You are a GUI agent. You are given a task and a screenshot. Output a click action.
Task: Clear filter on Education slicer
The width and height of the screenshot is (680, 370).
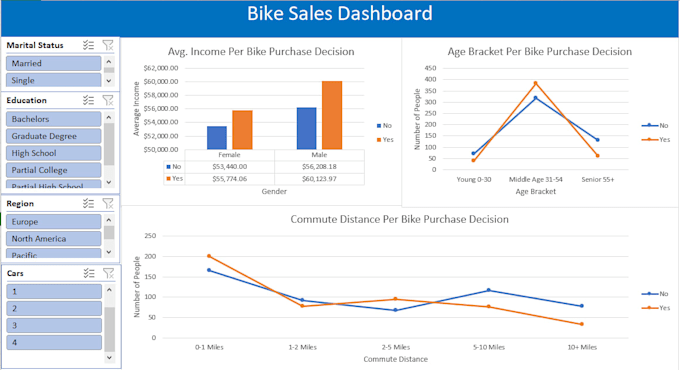108,100
